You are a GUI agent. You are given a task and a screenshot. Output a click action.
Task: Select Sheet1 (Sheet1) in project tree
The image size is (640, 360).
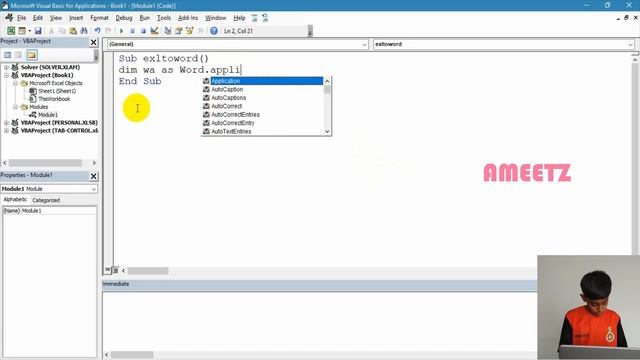[x=57, y=91]
